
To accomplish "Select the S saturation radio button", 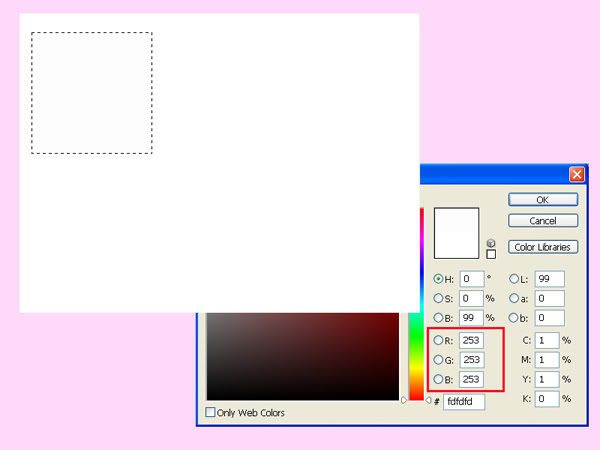I will (x=438, y=298).
